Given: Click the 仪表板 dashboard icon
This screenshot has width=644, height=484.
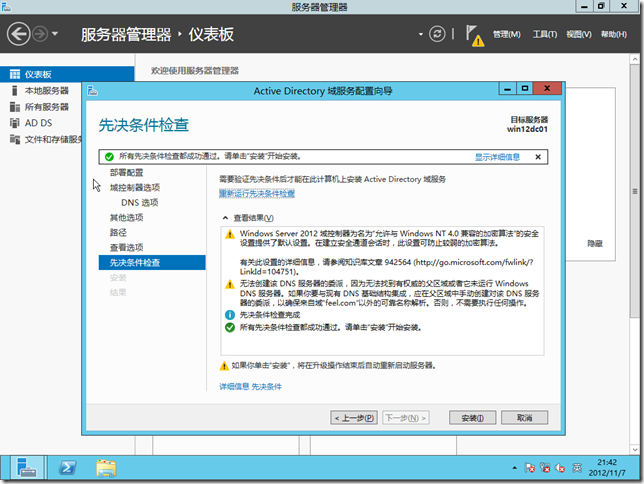Looking at the screenshot, I should (x=15, y=74).
